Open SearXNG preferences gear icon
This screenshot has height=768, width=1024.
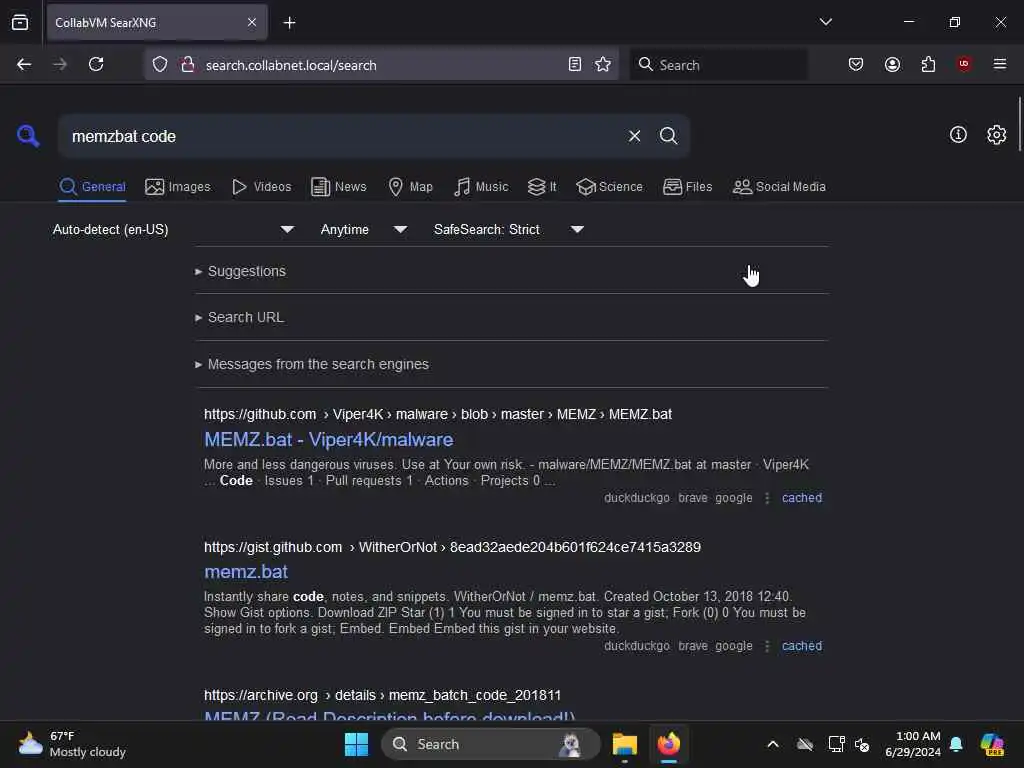tap(996, 135)
